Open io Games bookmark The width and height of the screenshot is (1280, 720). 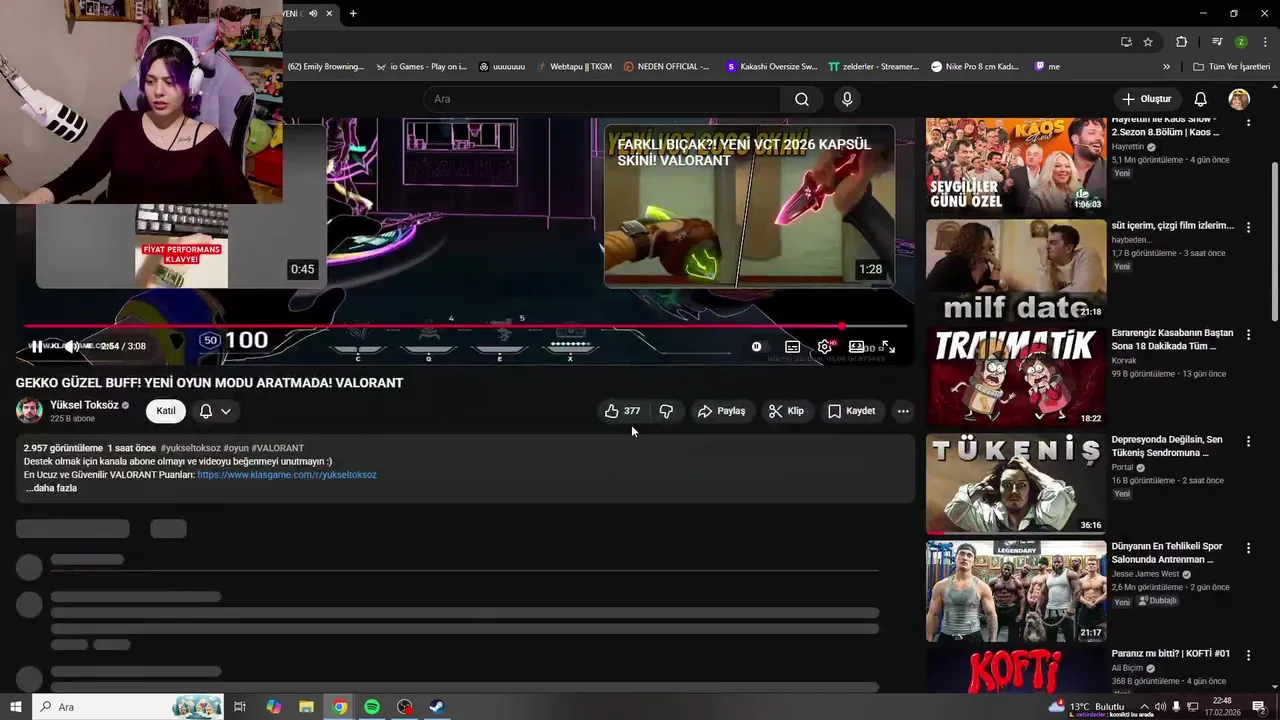pyautogui.click(x=421, y=67)
